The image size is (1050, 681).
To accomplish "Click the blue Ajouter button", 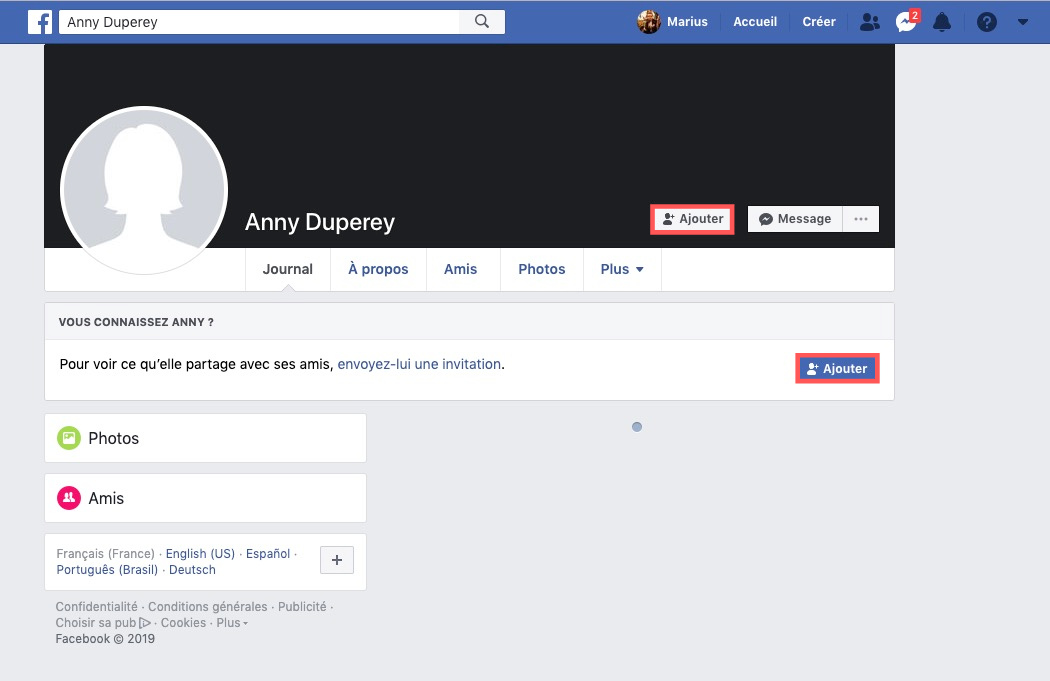I will [x=837, y=368].
